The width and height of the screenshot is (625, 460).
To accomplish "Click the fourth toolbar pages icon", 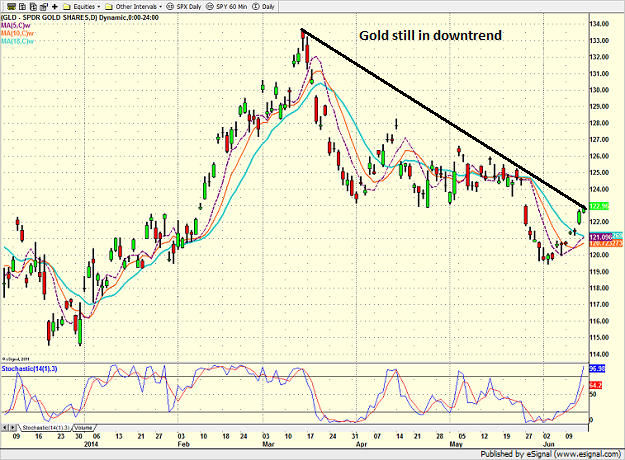I will pyautogui.click(x=44, y=6).
